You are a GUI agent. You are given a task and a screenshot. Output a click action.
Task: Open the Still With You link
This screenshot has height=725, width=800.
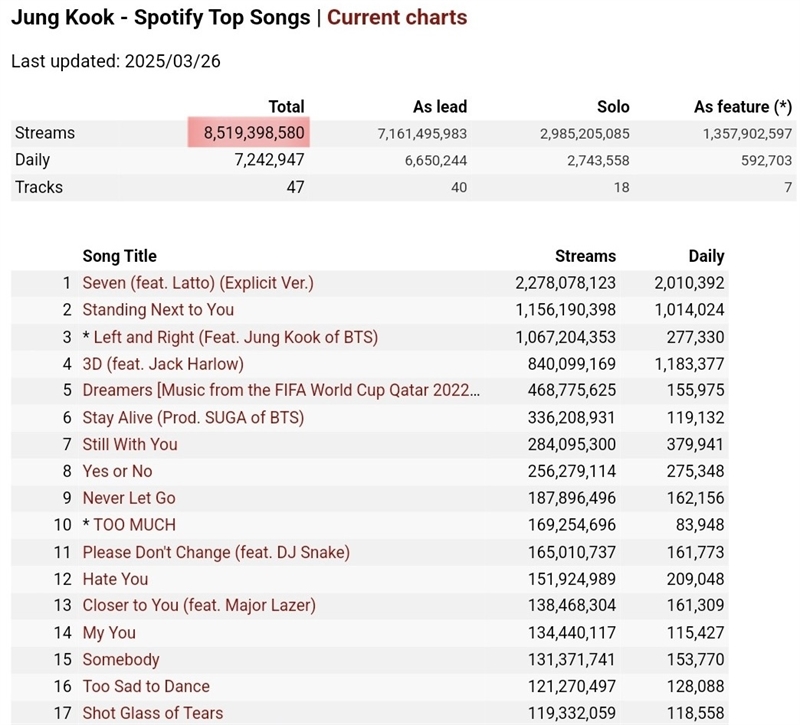(x=130, y=444)
